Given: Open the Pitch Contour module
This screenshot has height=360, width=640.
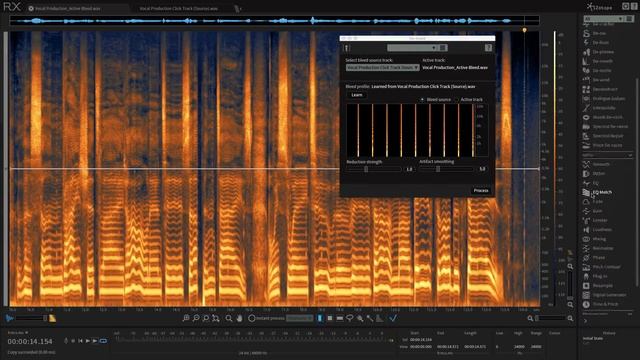Looking at the screenshot, I should (606, 267).
